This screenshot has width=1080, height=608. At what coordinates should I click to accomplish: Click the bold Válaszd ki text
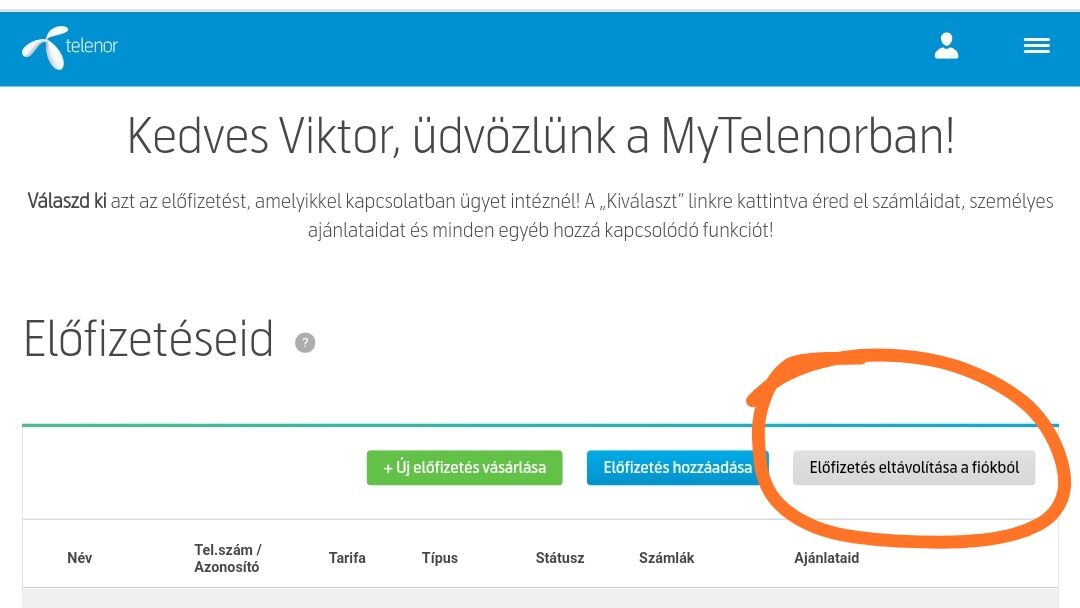coord(67,201)
